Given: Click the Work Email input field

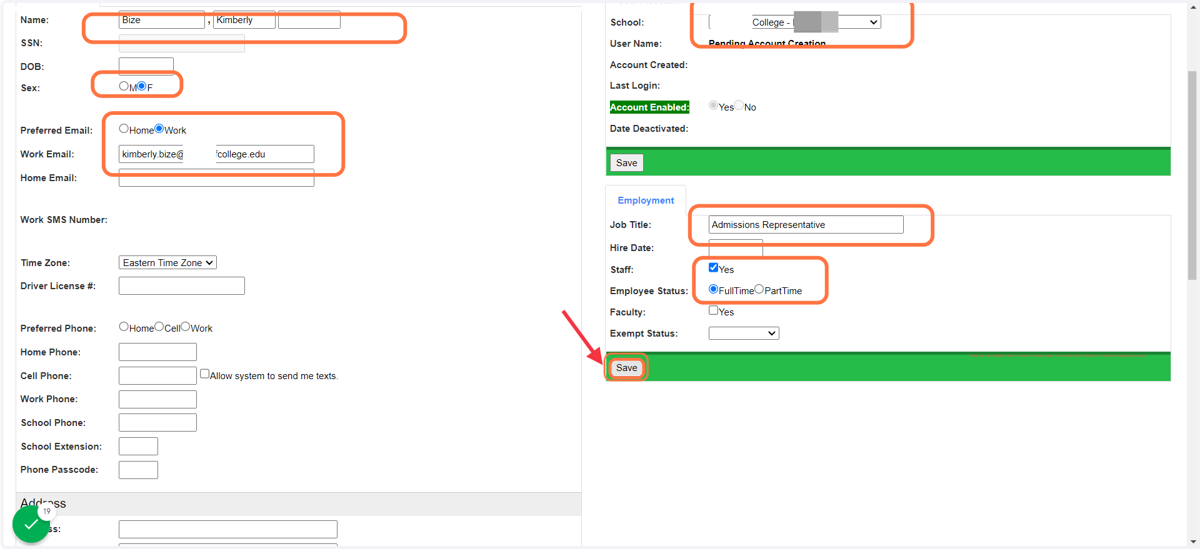Looking at the screenshot, I should (x=216, y=154).
